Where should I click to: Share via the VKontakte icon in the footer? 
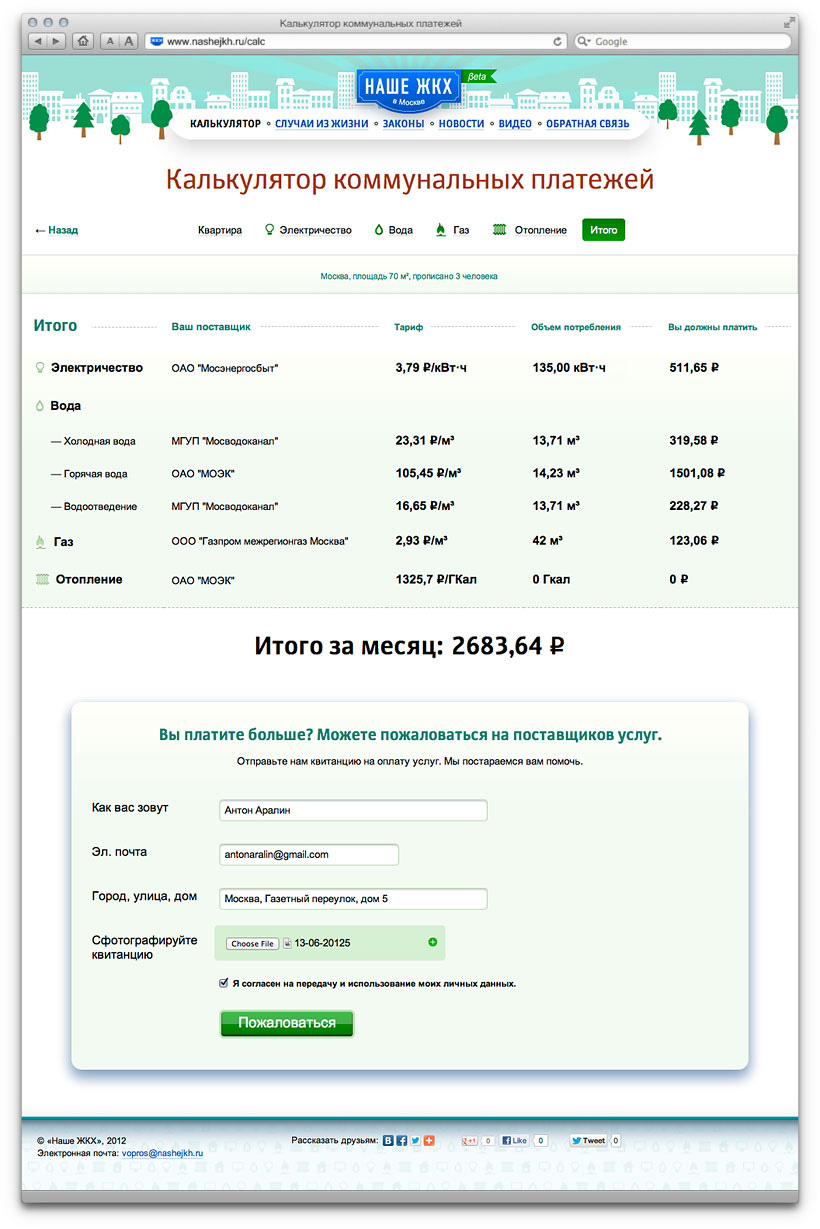tap(388, 1140)
